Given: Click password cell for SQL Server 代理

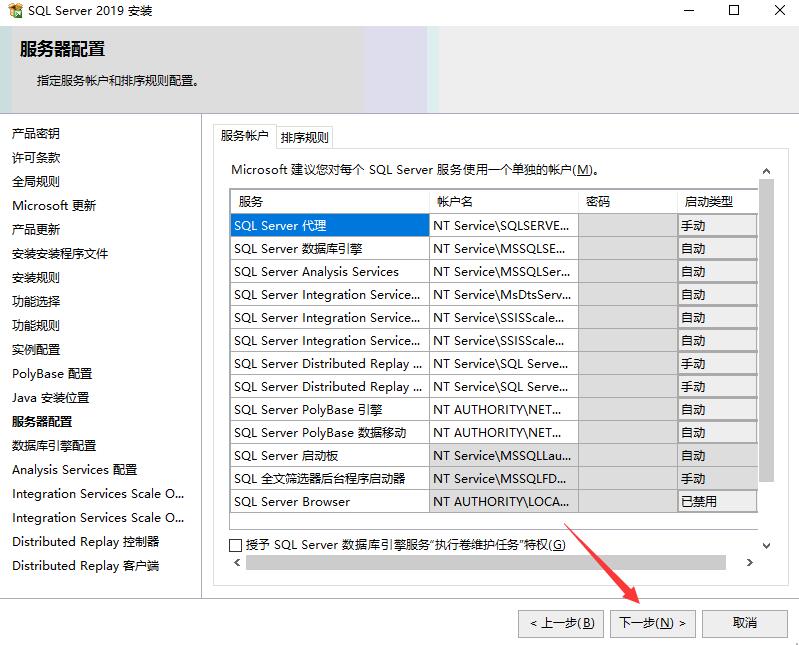Looking at the screenshot, I should pyautogui.click(x=628, y=225).
